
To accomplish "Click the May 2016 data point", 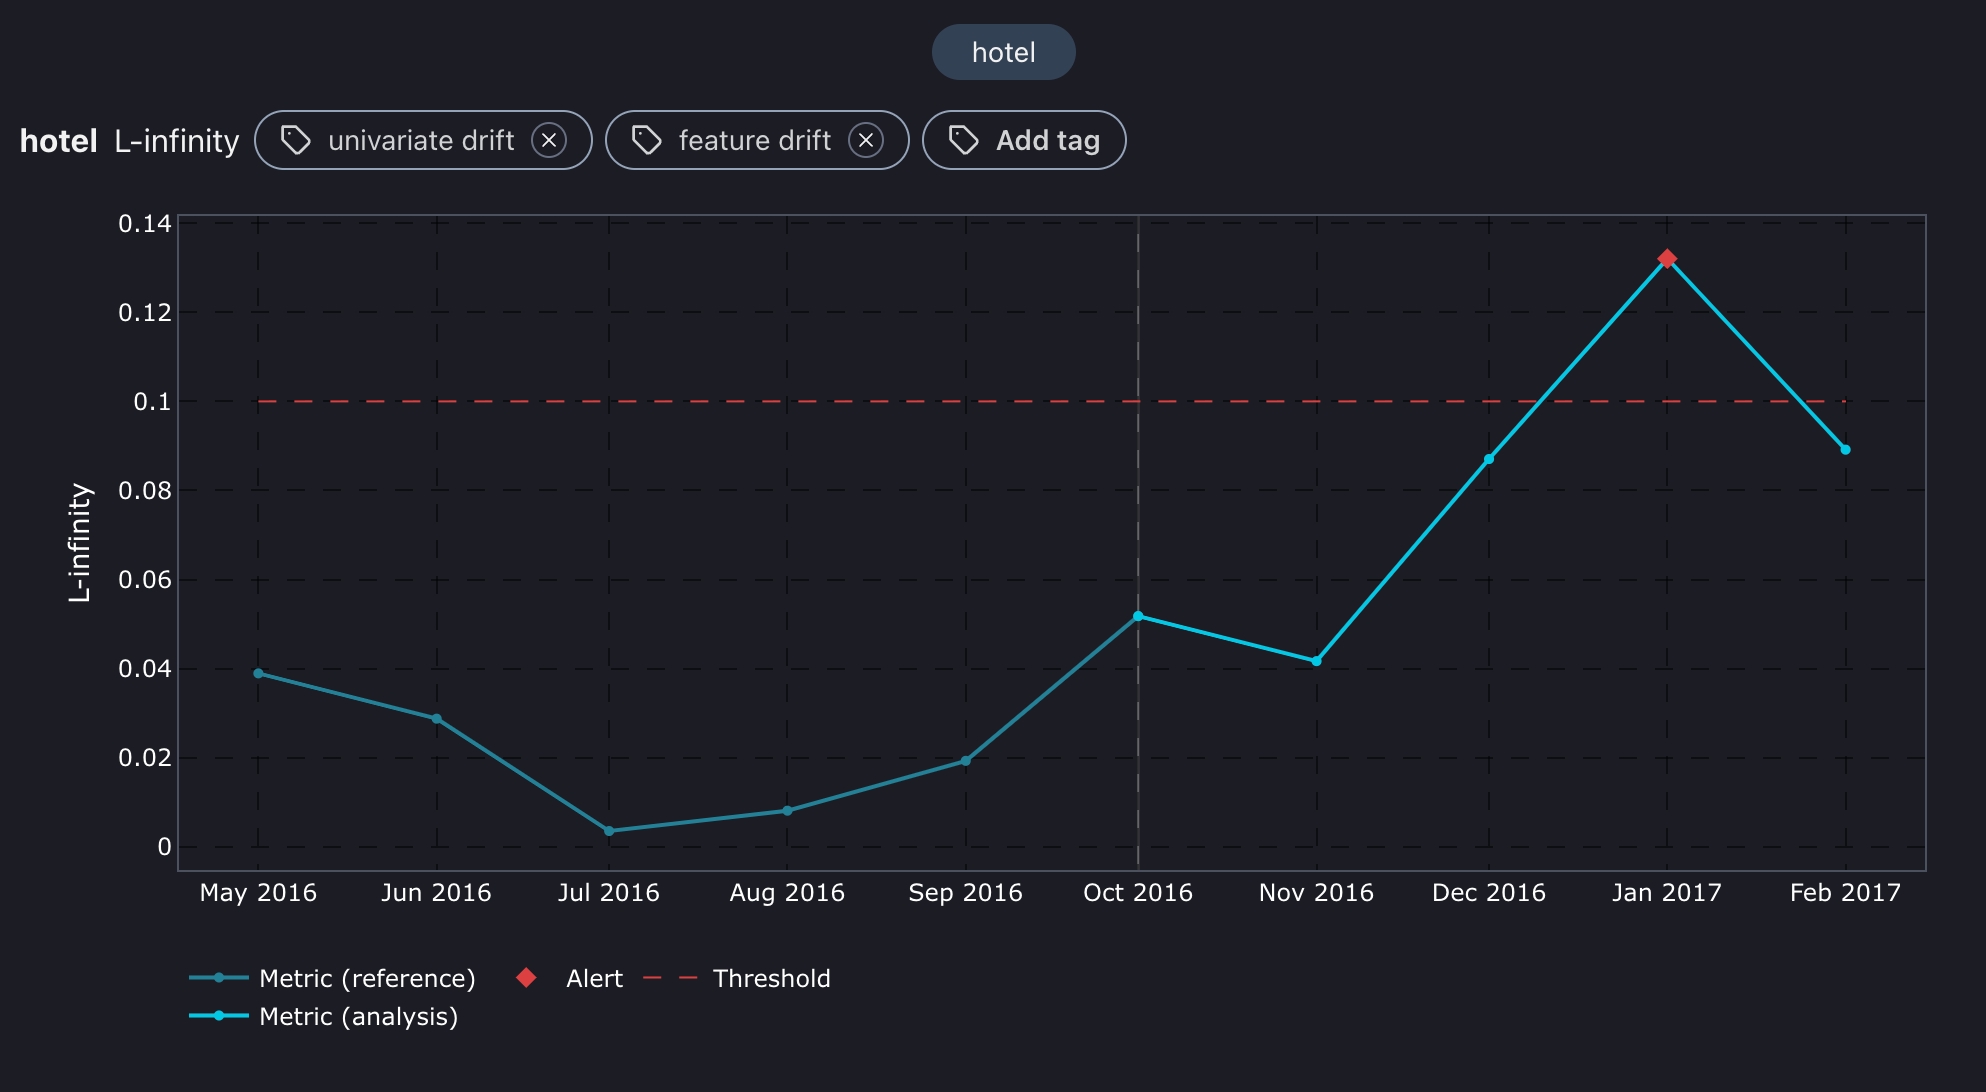I will coord(258,673).
